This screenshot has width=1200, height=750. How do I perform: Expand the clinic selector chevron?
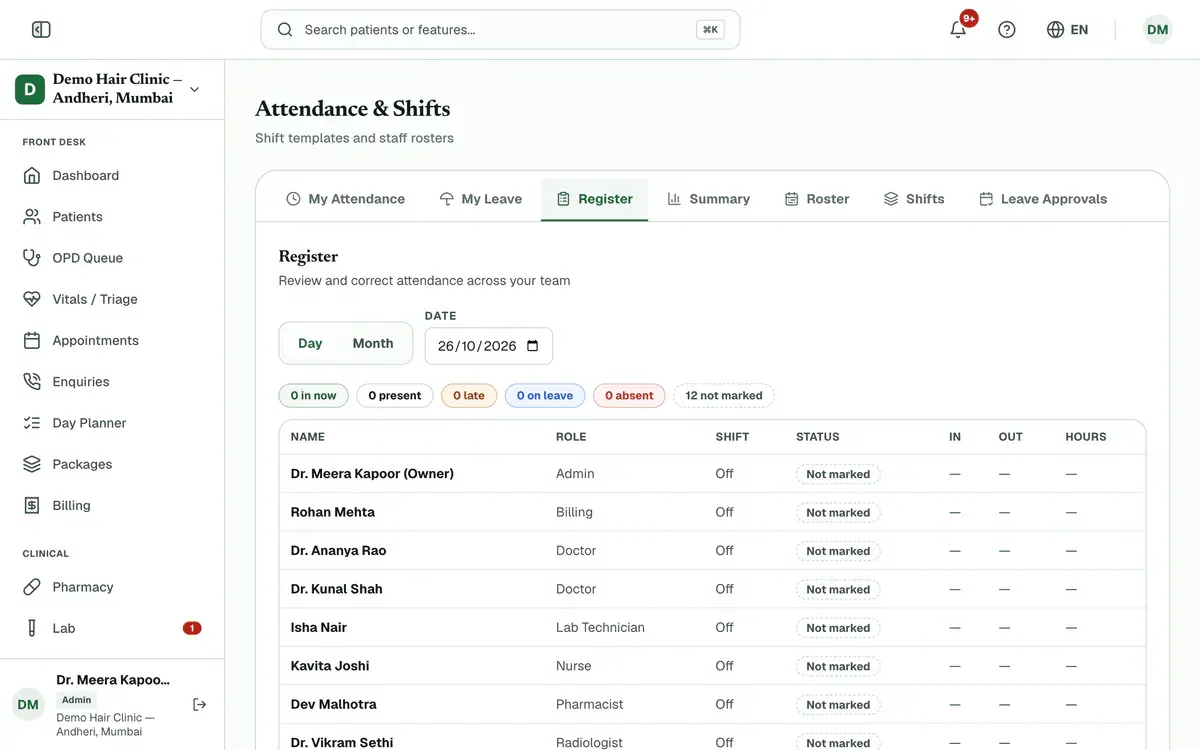[x=194, y=89]
